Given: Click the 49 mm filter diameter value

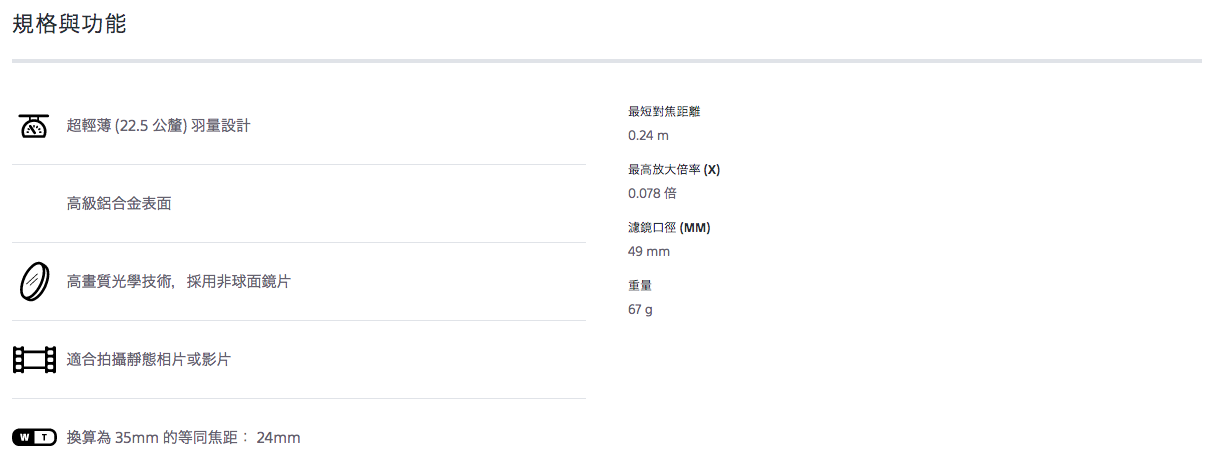Looking at the screenshot, I should point(649,251).
